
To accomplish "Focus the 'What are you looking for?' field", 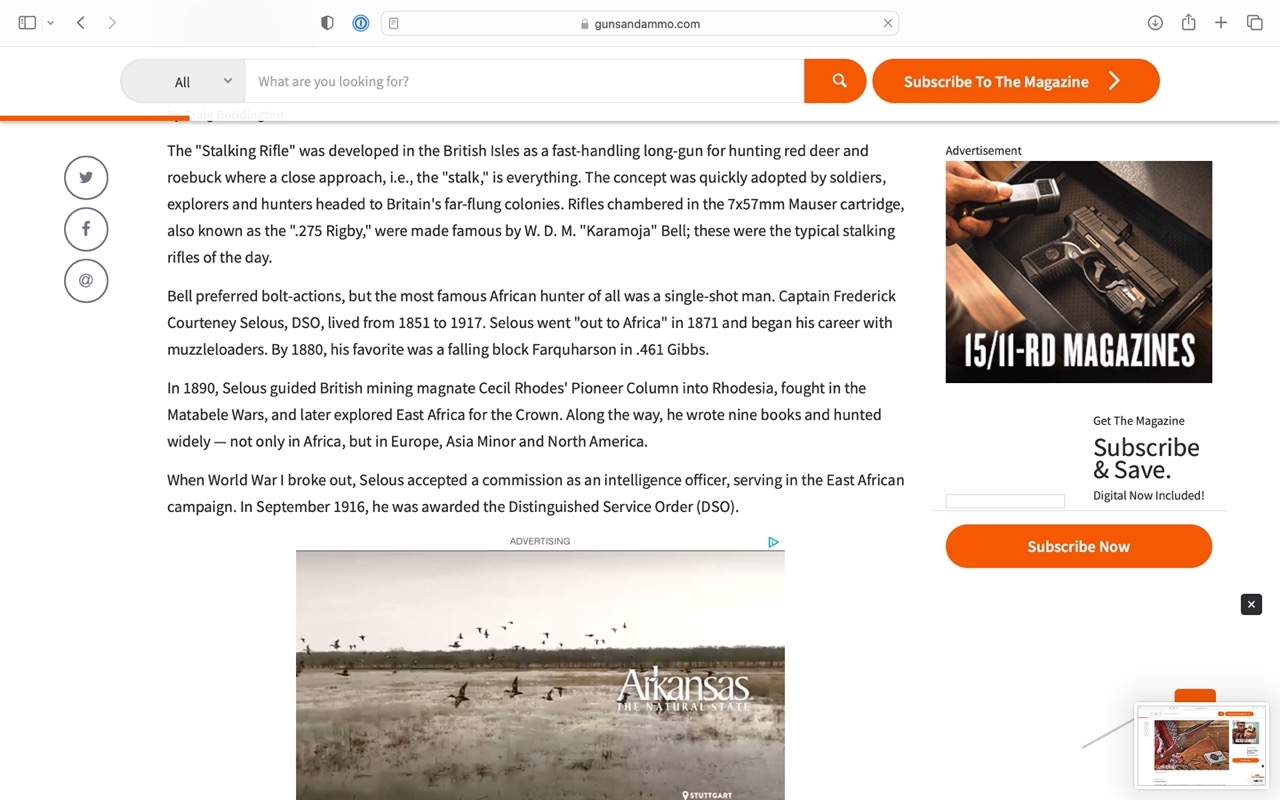I will coord(524,81).
